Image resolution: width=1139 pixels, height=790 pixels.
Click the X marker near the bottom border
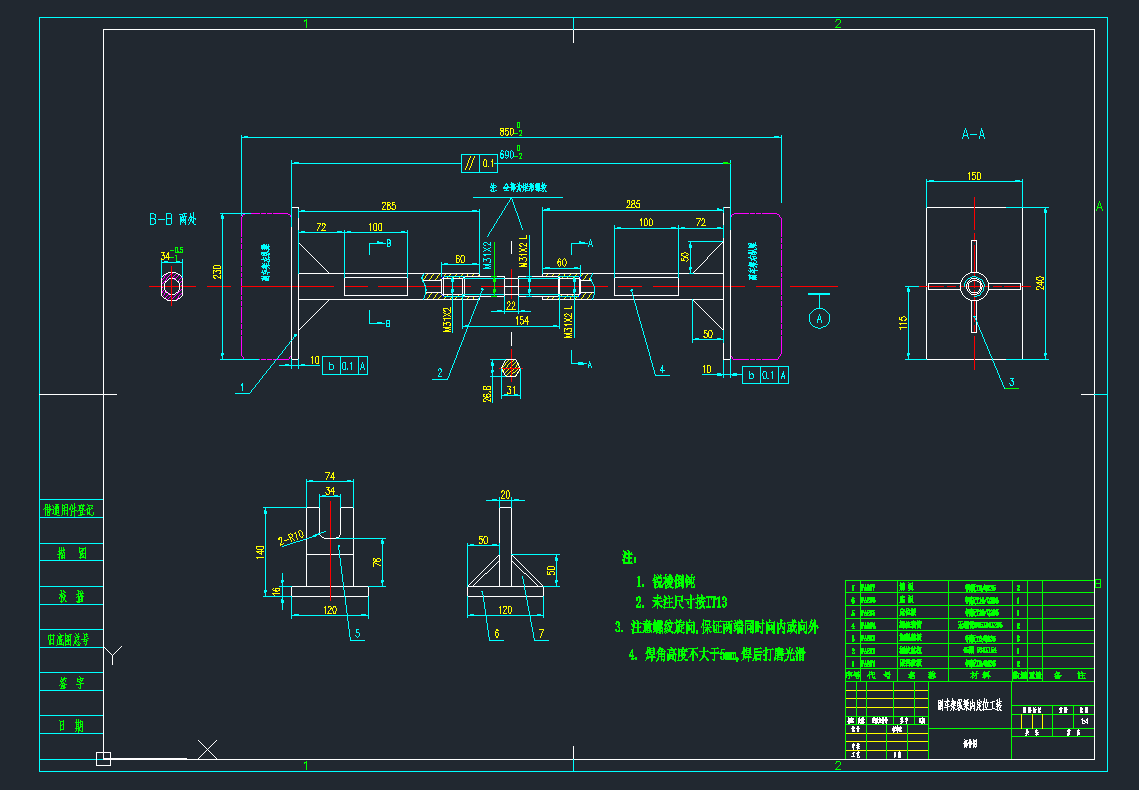pyautogui.click(x=208, y=748)
